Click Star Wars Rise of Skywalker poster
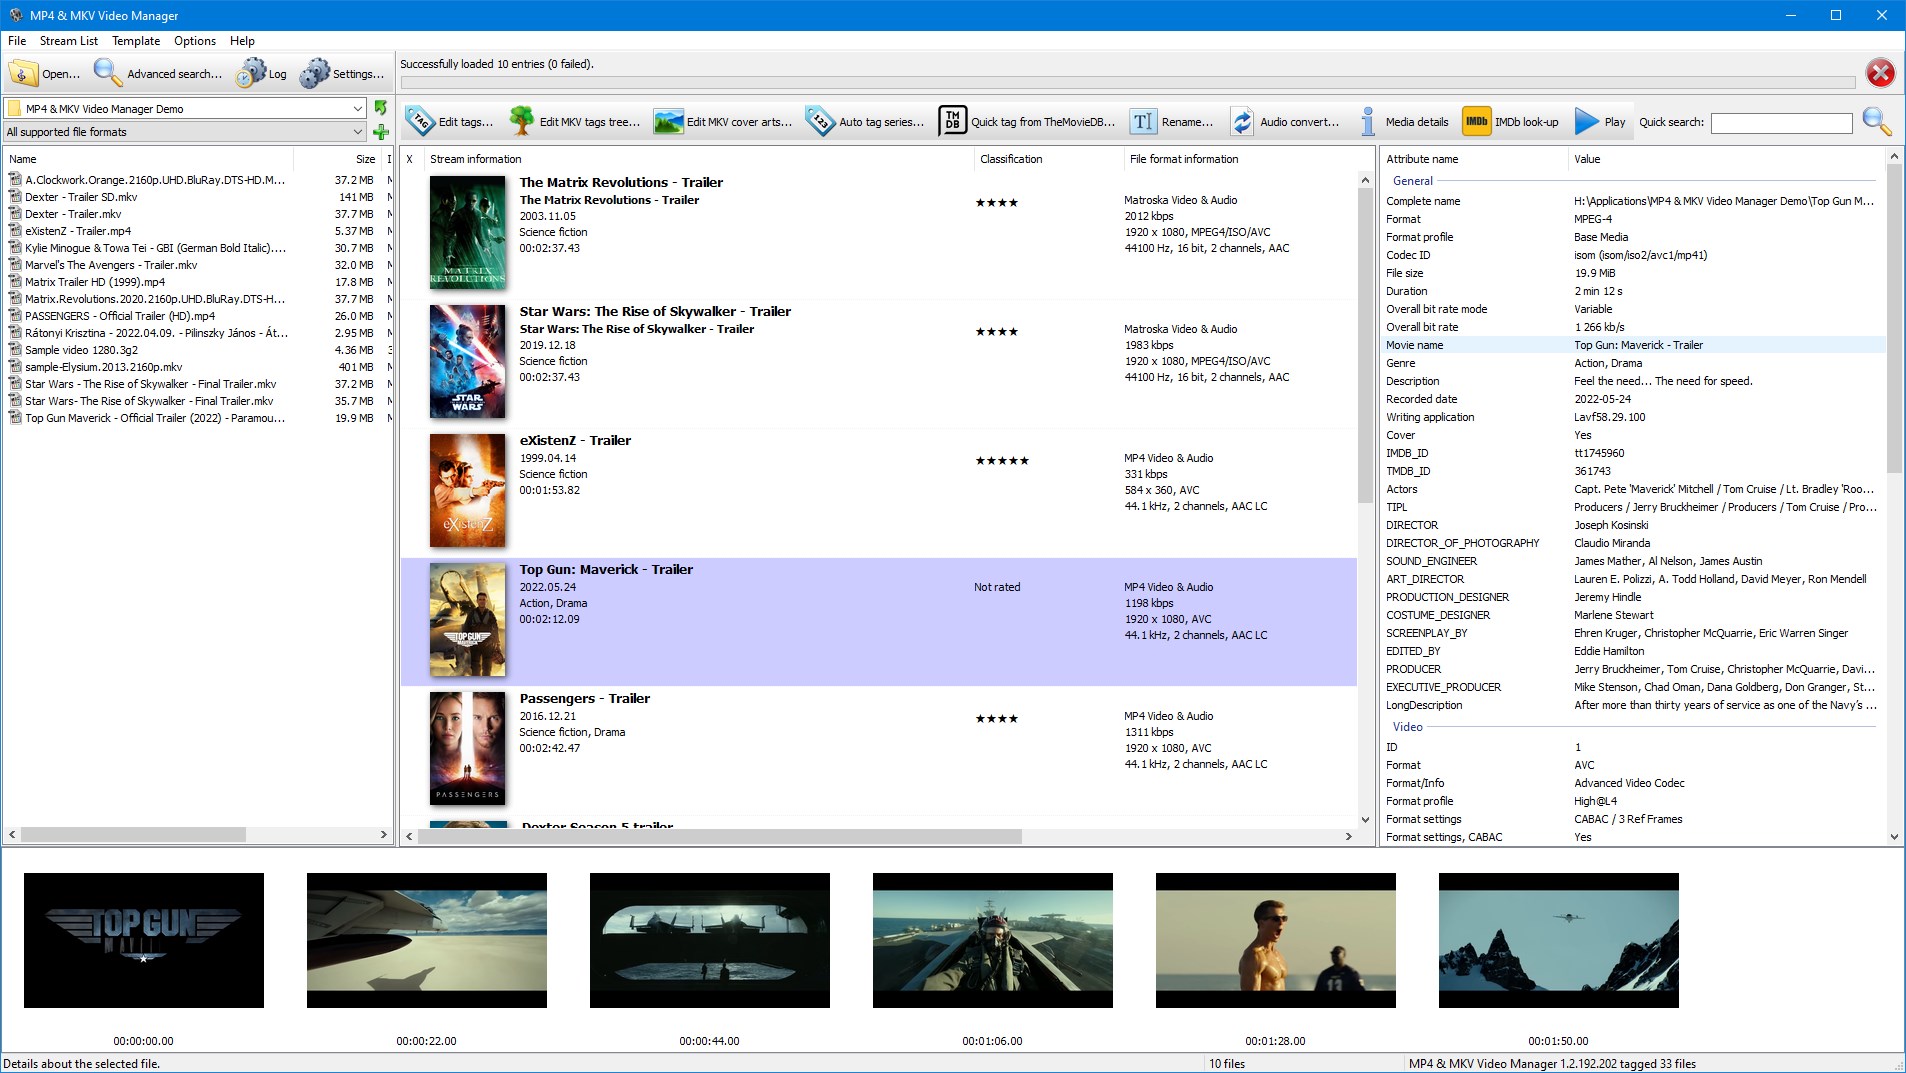 (467, 361)
